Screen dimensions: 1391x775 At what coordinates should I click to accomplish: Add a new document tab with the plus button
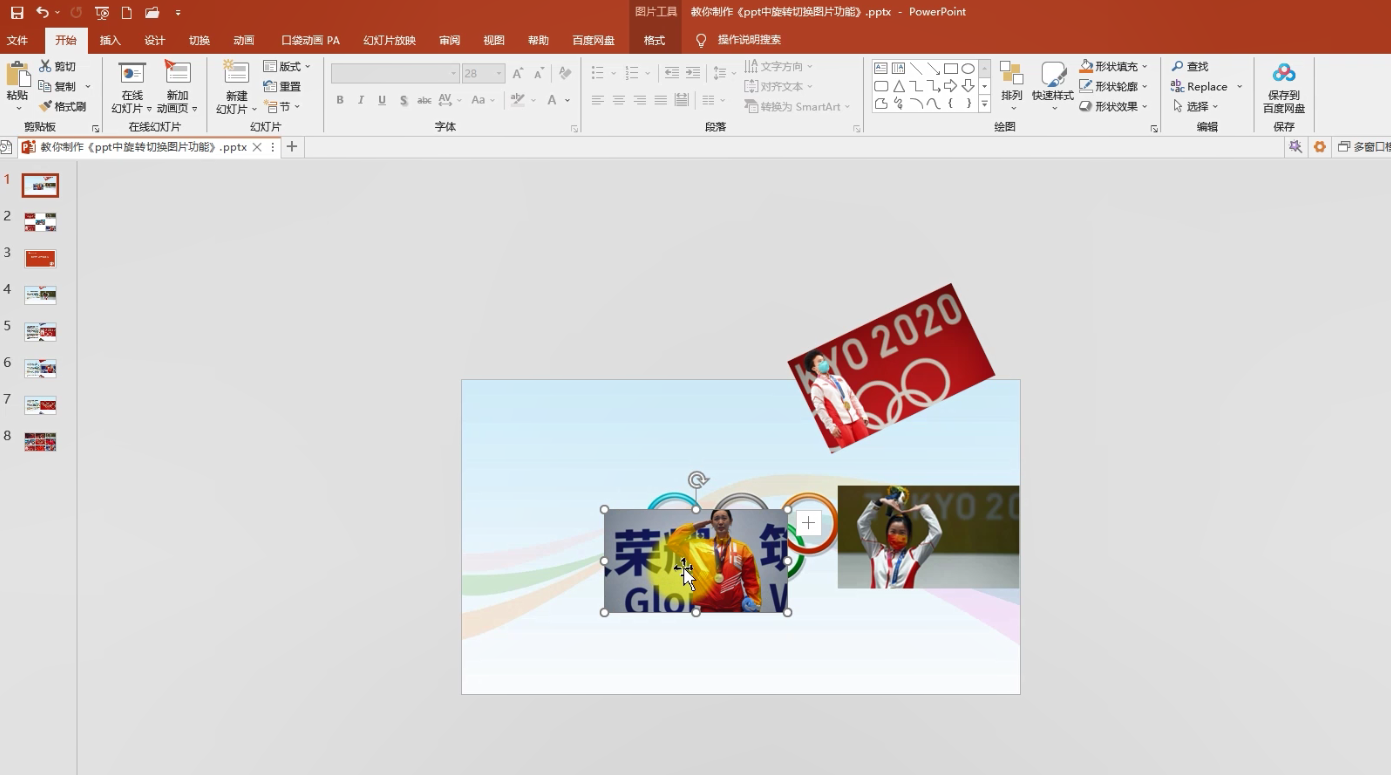[292, 146]
